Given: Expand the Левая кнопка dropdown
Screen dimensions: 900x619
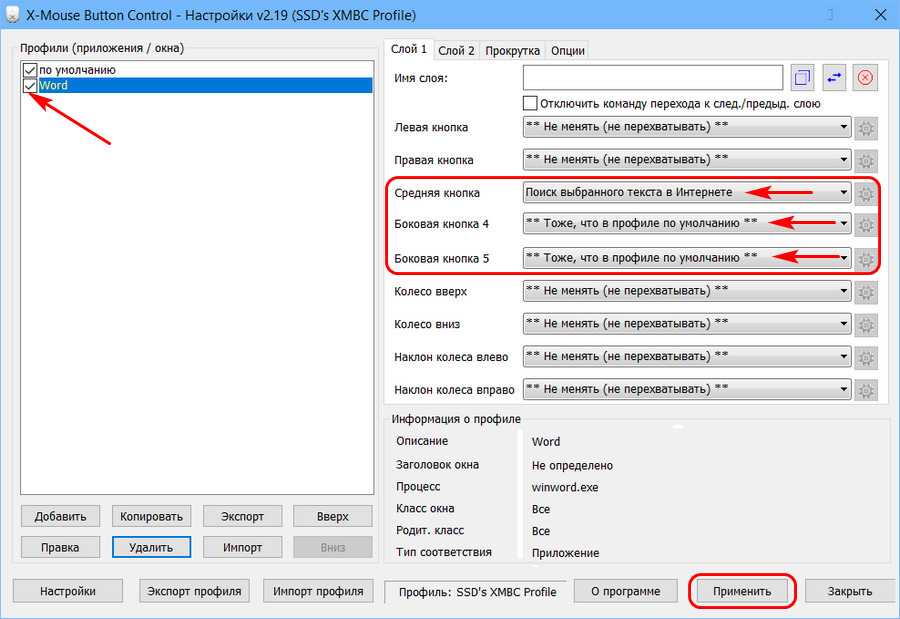Looking at the screenshot, I should pyautogui.click(x=843, y=126).
